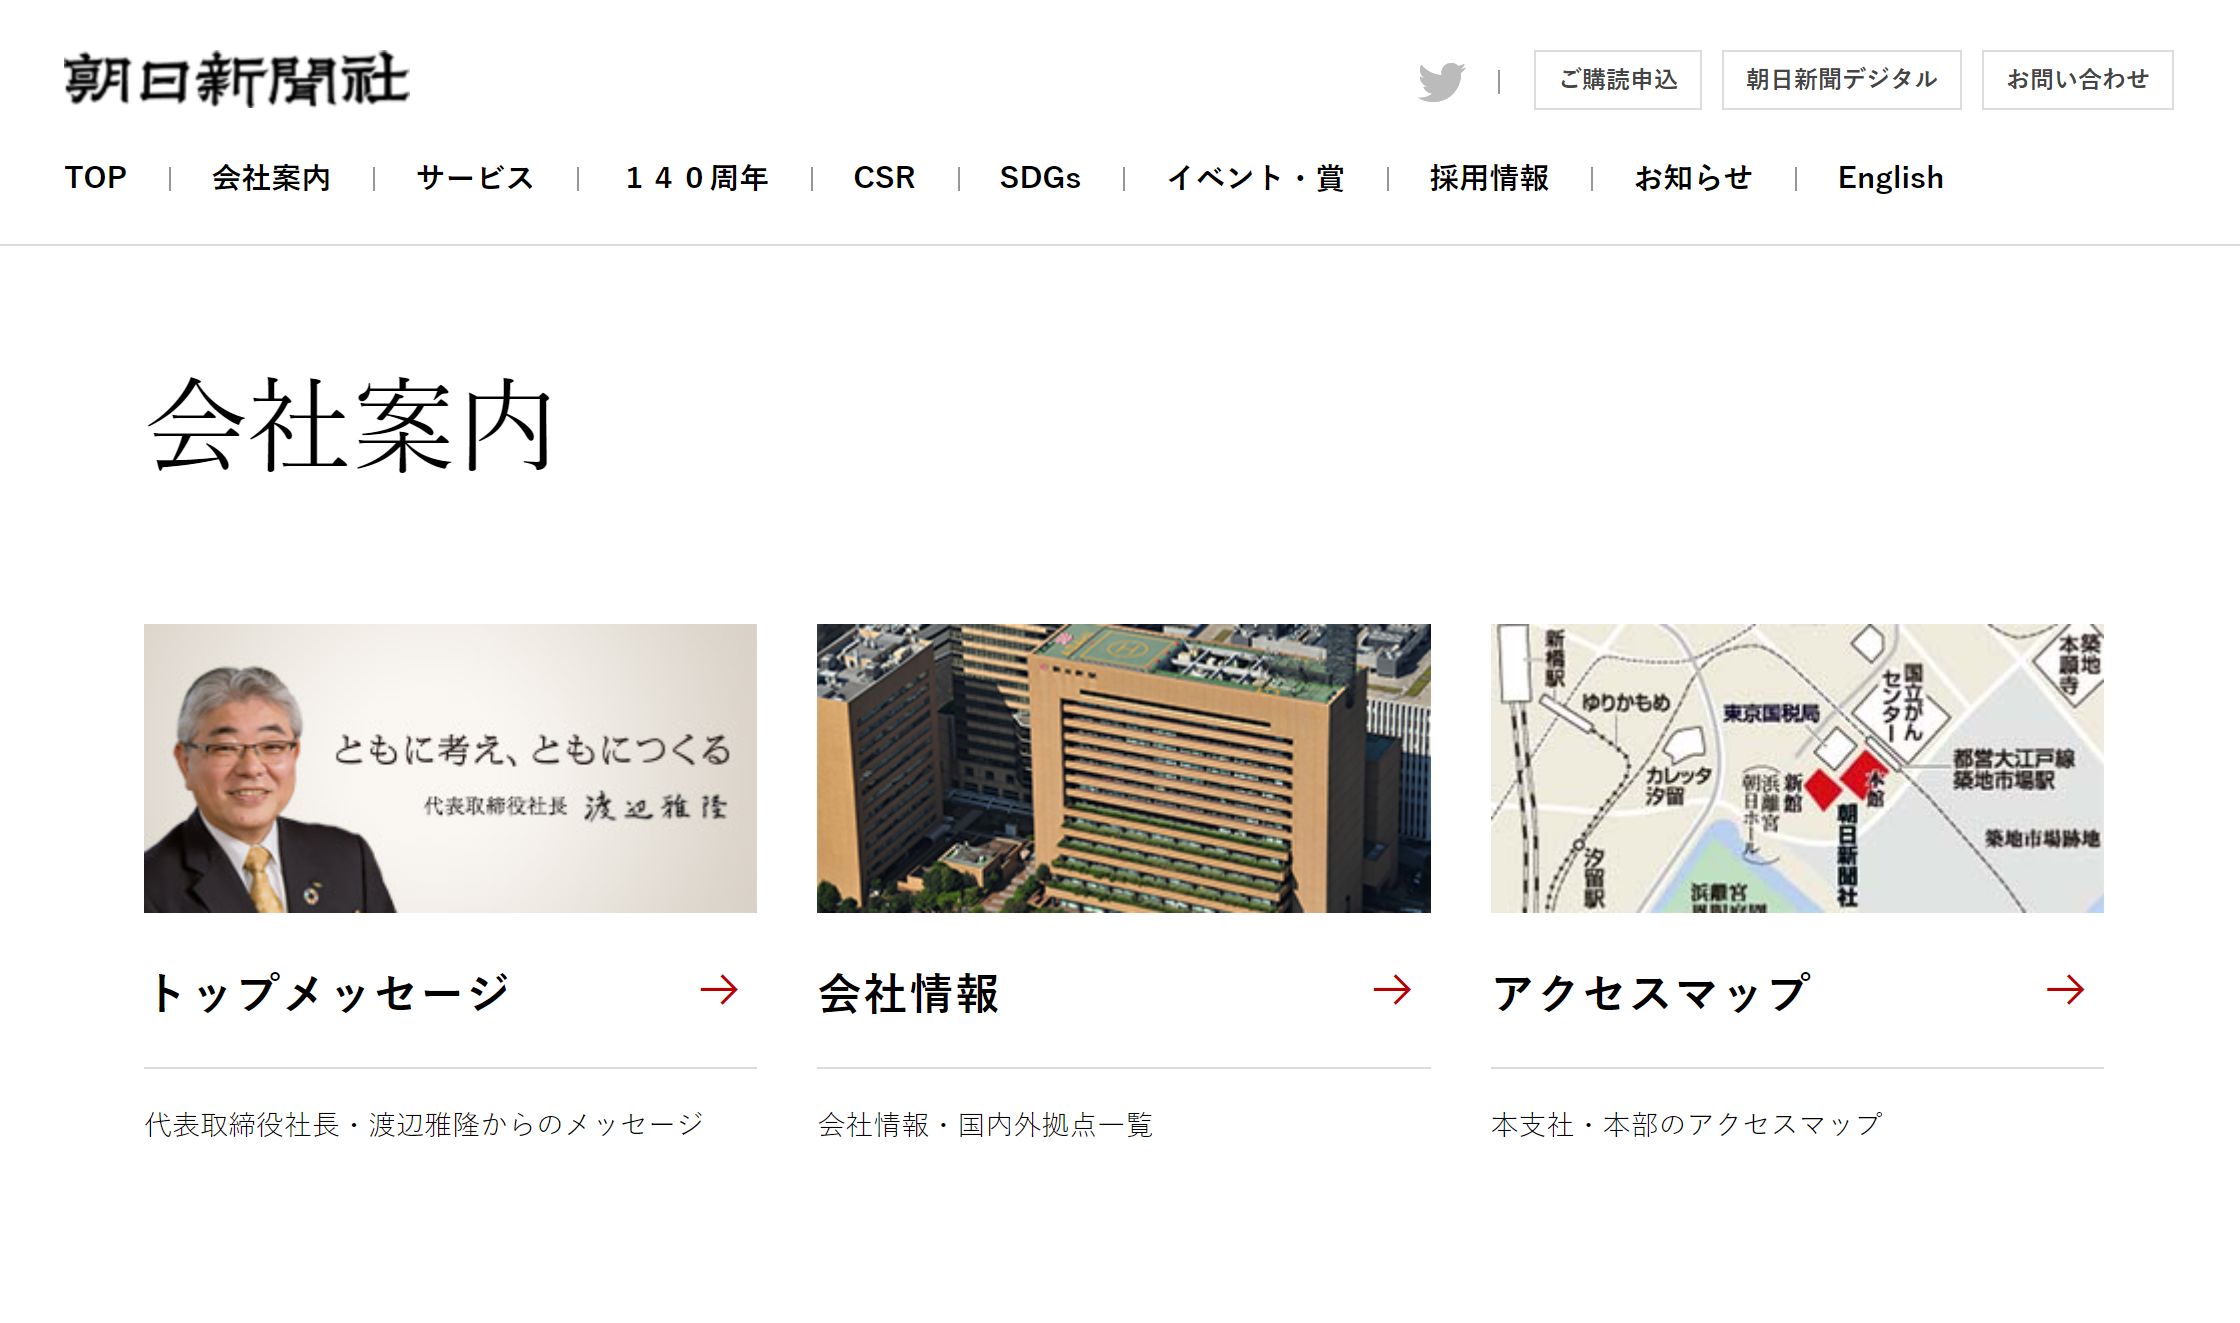The image size is (2240, 1323).
Task: Open アクセスマップ link heading
Action: click(1651, 993)
